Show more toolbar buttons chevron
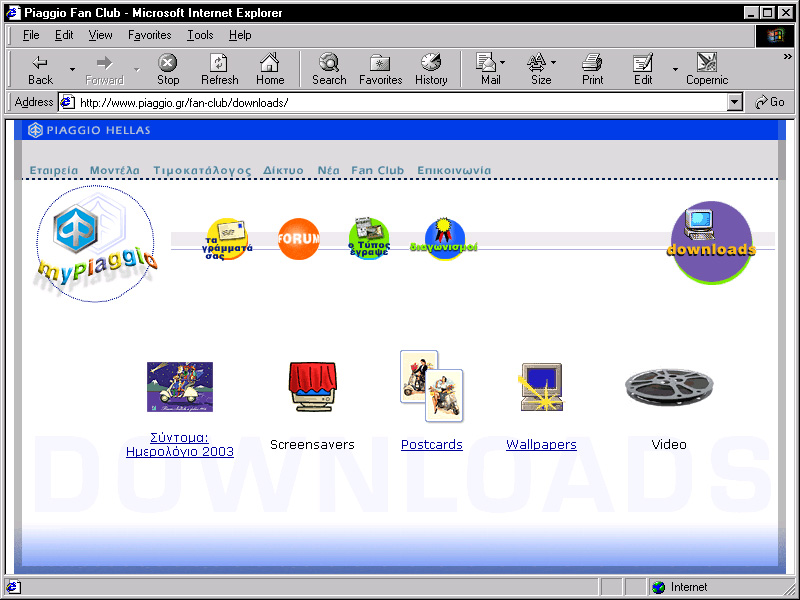Screen dimensions: 800x600 click(788, 56)
